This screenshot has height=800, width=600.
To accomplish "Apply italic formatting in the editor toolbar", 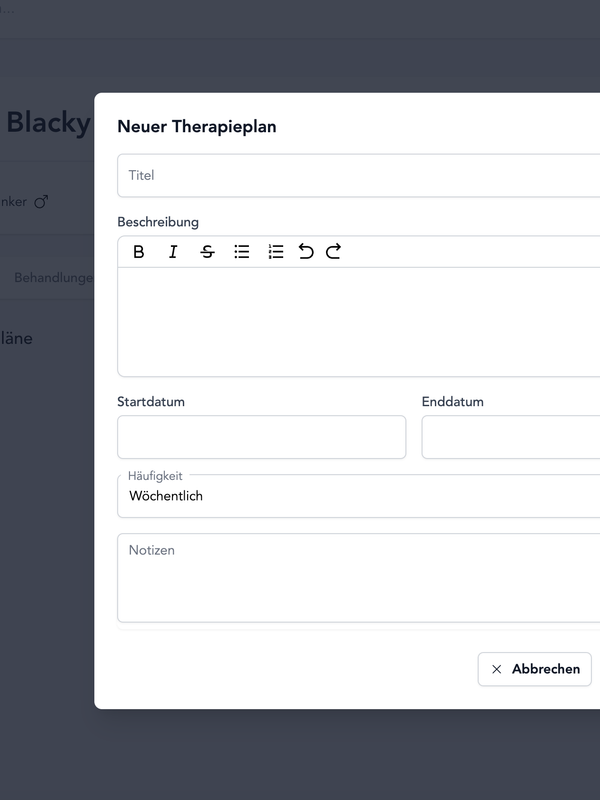I will [173, 252].
